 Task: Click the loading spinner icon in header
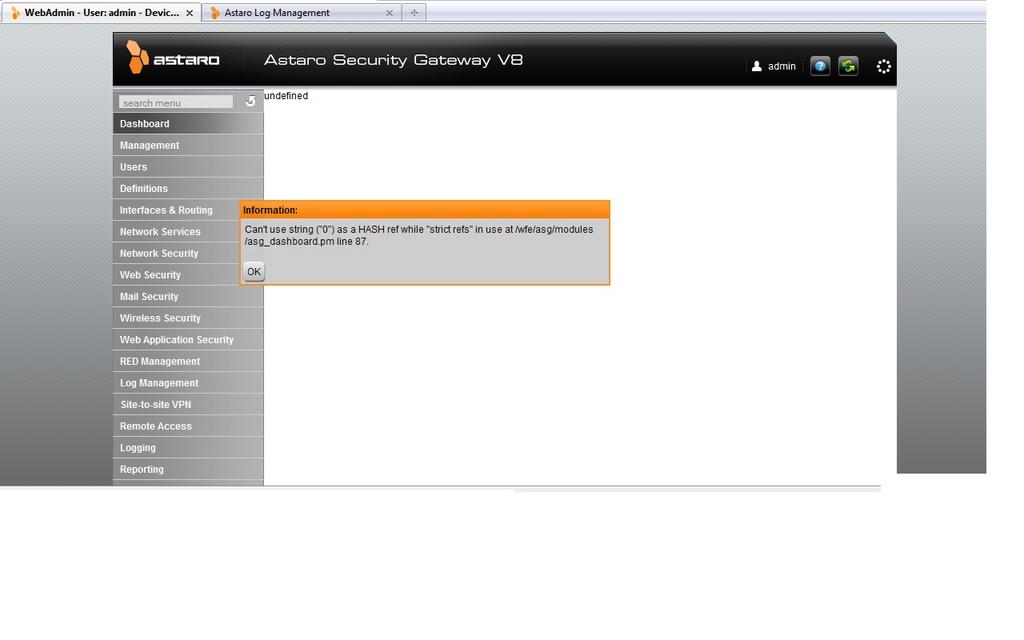click(884, 67)
